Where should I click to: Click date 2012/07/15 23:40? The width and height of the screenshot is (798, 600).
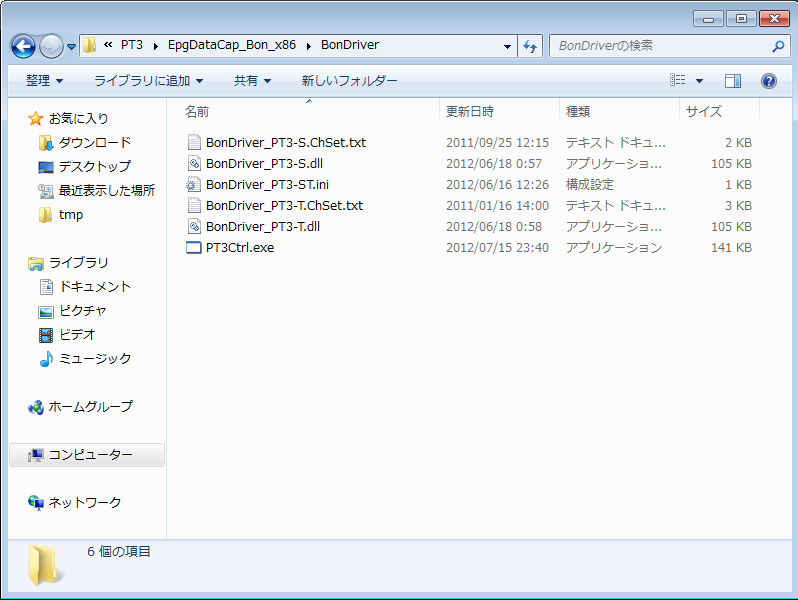[497, 247]
